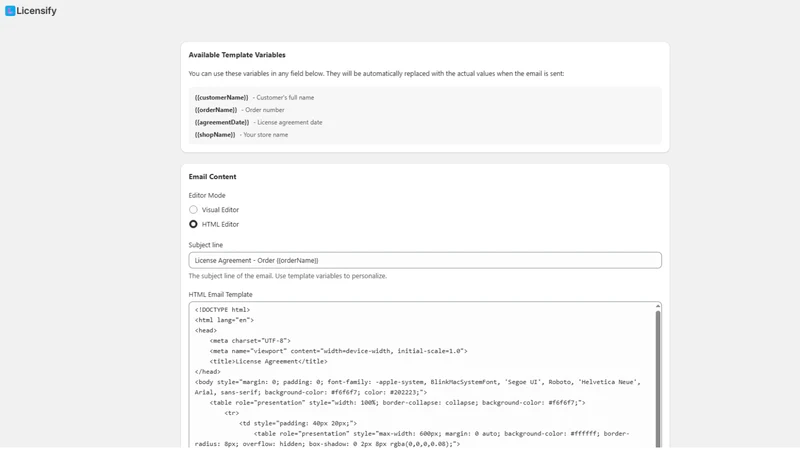
Task: Click the HTML Email Template label
Action: pos(220,294)
